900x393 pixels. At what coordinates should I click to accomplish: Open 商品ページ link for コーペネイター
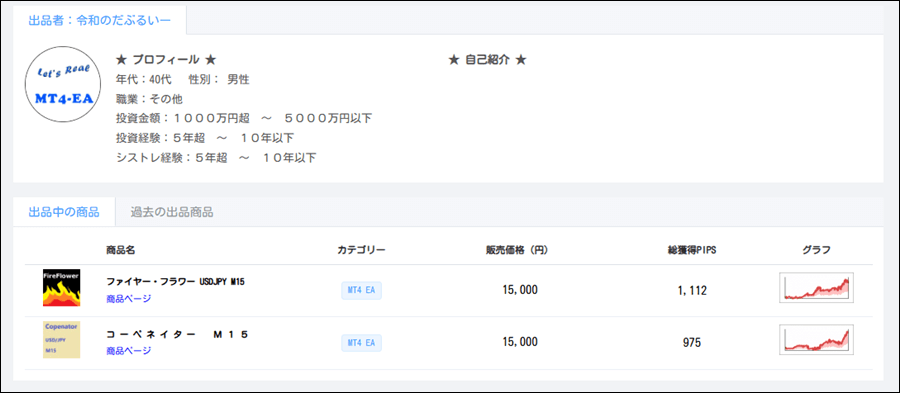129,351
